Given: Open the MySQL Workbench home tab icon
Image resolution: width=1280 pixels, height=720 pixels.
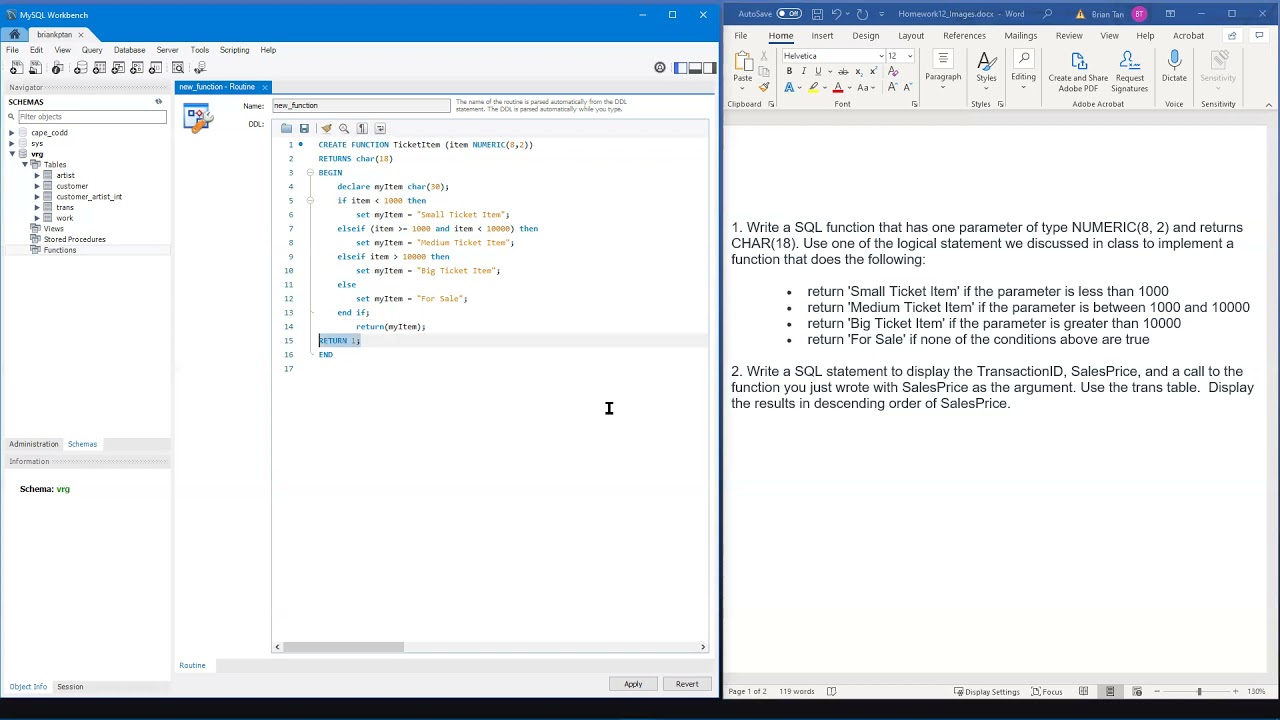Looking at the screenshot, I should coord(15,34).
